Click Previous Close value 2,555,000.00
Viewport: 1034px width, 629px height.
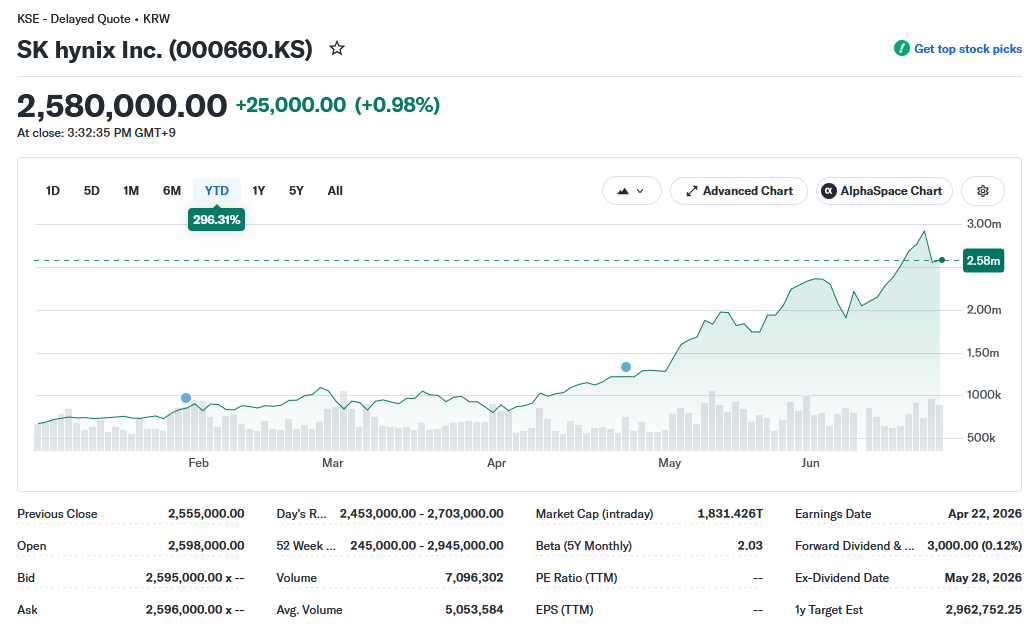[206, 514]
